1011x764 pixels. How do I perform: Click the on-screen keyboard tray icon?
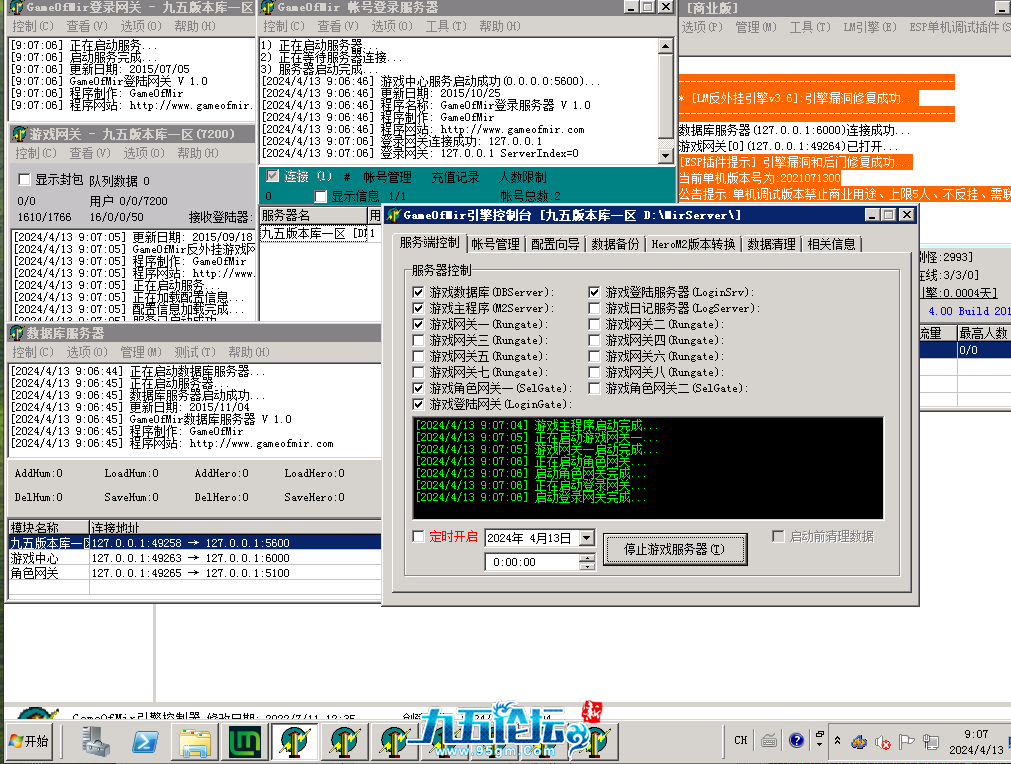[x=768, y=741]
